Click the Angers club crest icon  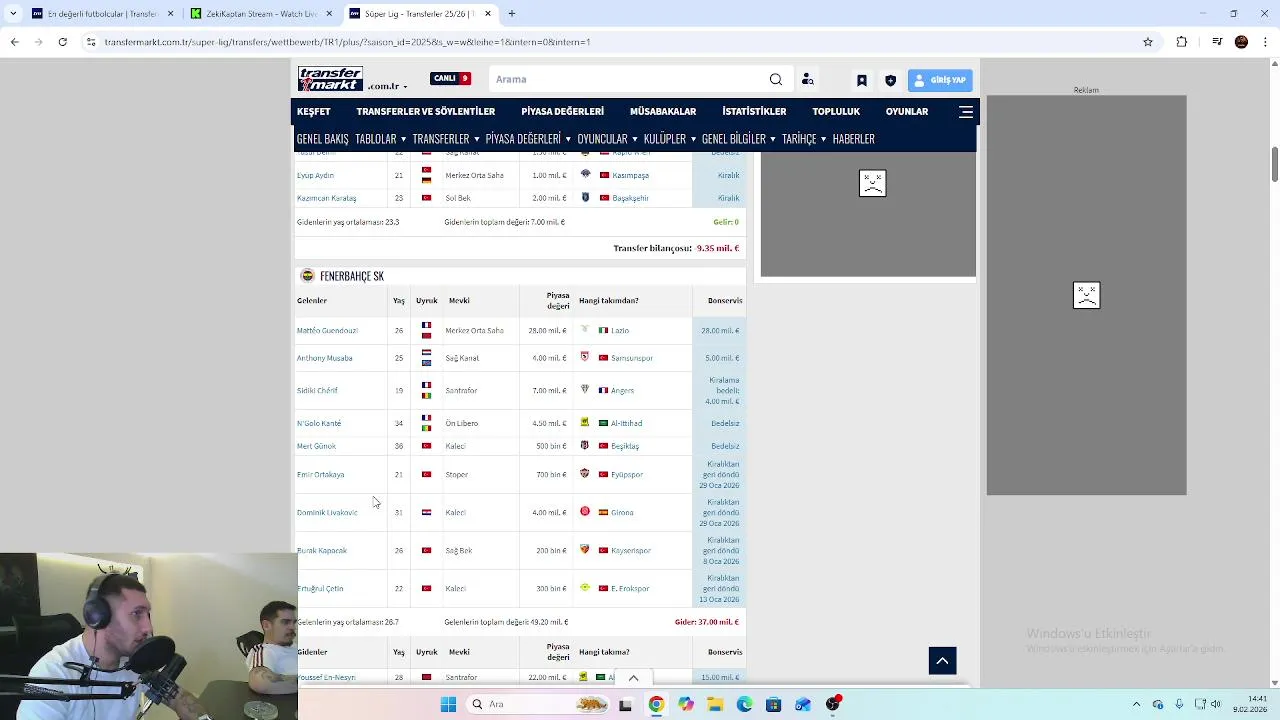[585, 389]
